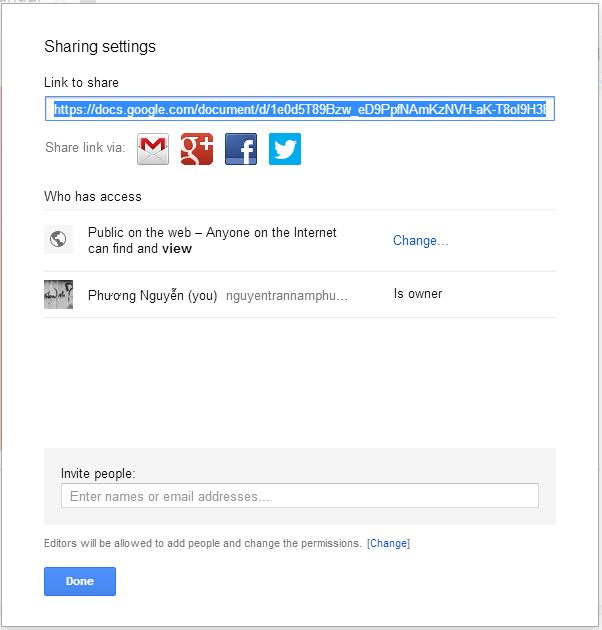Share the link via Facebook icon
This screenshot has width=602, height=630.
pyautogui.click(x=241, y=149)
